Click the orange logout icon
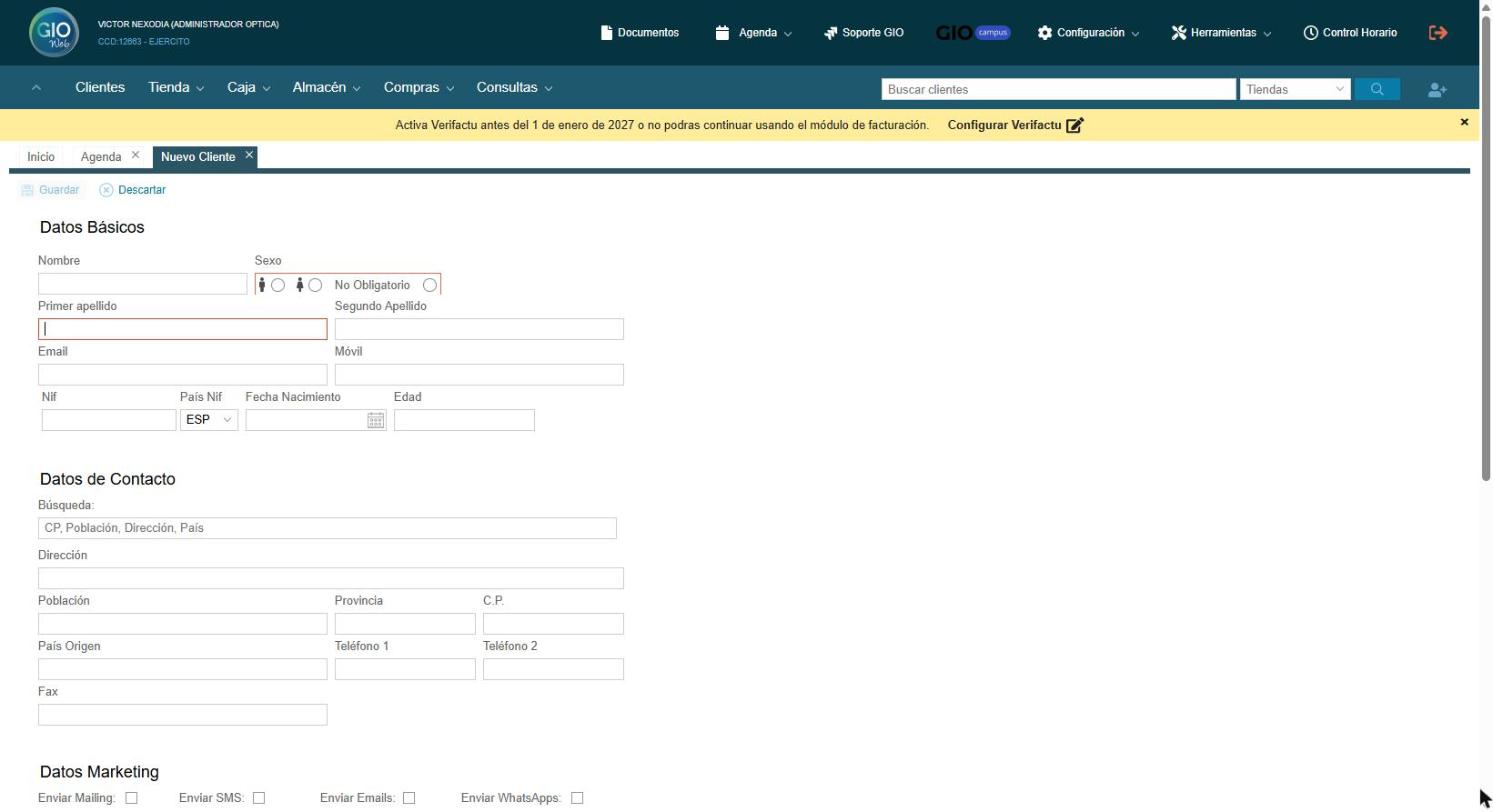 (x=1438, y=33)
